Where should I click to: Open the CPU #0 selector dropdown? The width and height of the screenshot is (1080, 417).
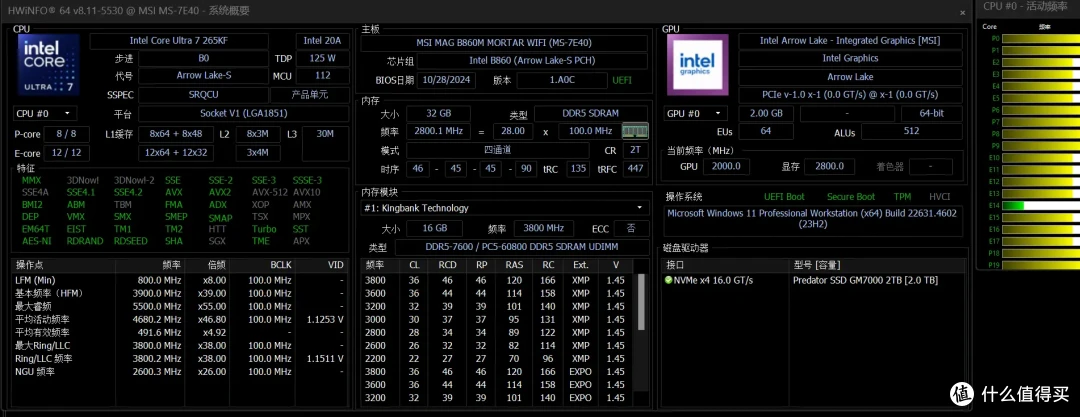tap(45, 113)
